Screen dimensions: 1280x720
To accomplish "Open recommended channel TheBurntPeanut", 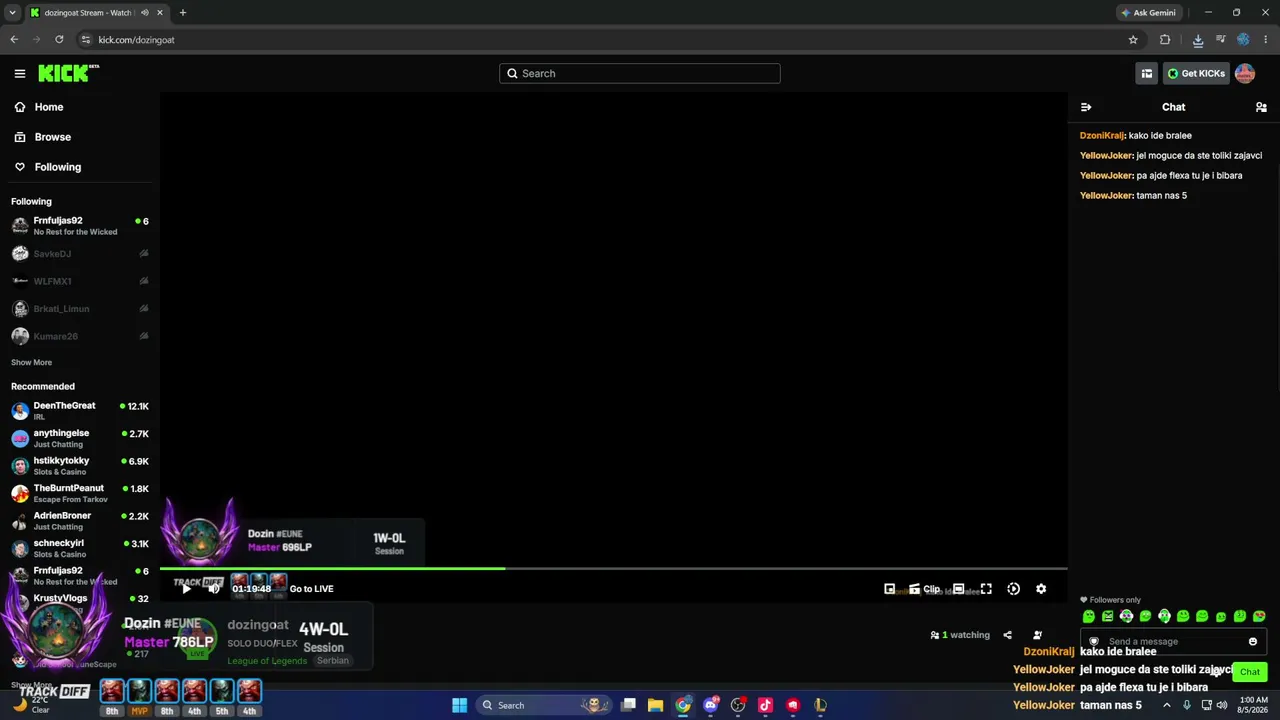I will coord(80,493).
